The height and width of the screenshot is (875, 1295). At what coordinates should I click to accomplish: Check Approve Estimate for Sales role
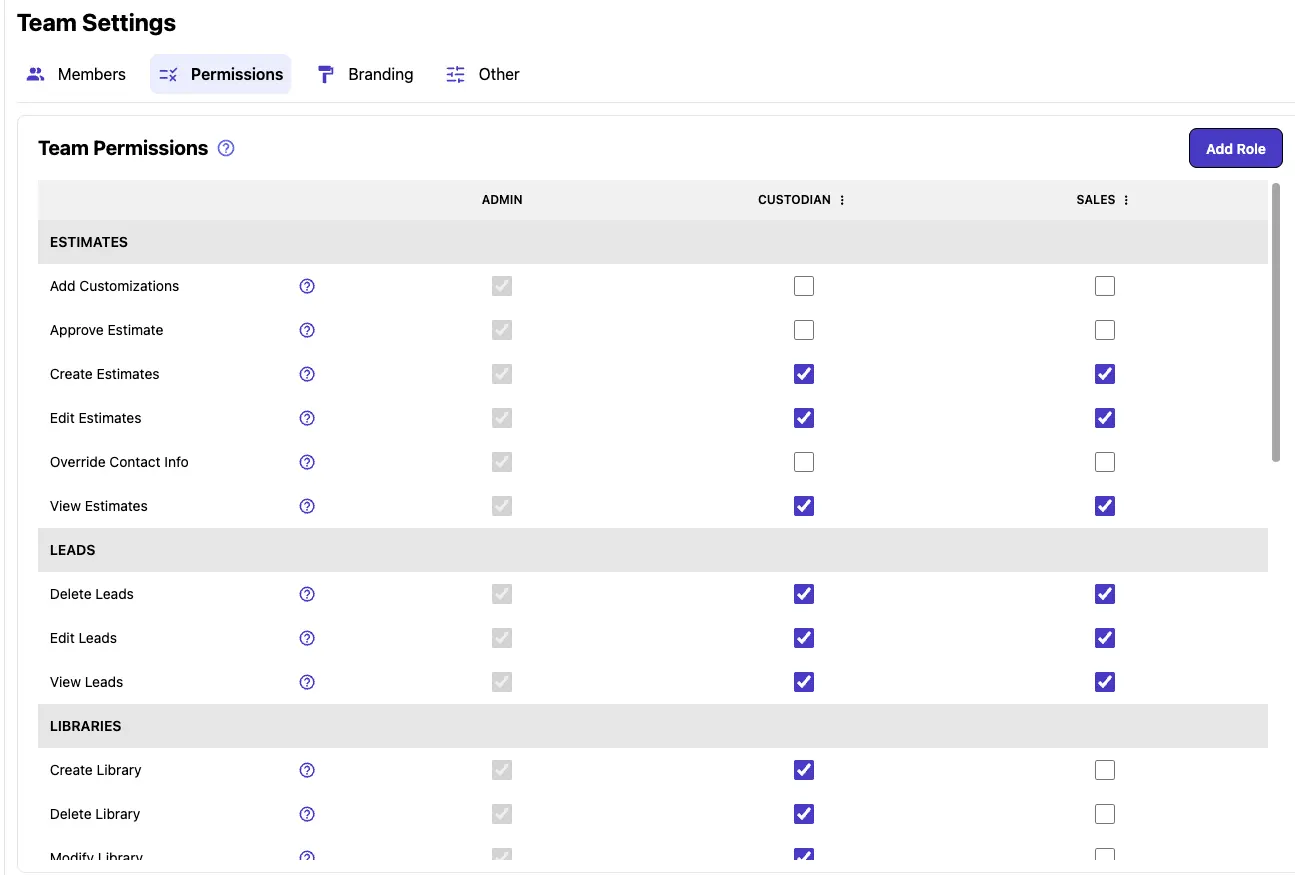click(1104, 330)
